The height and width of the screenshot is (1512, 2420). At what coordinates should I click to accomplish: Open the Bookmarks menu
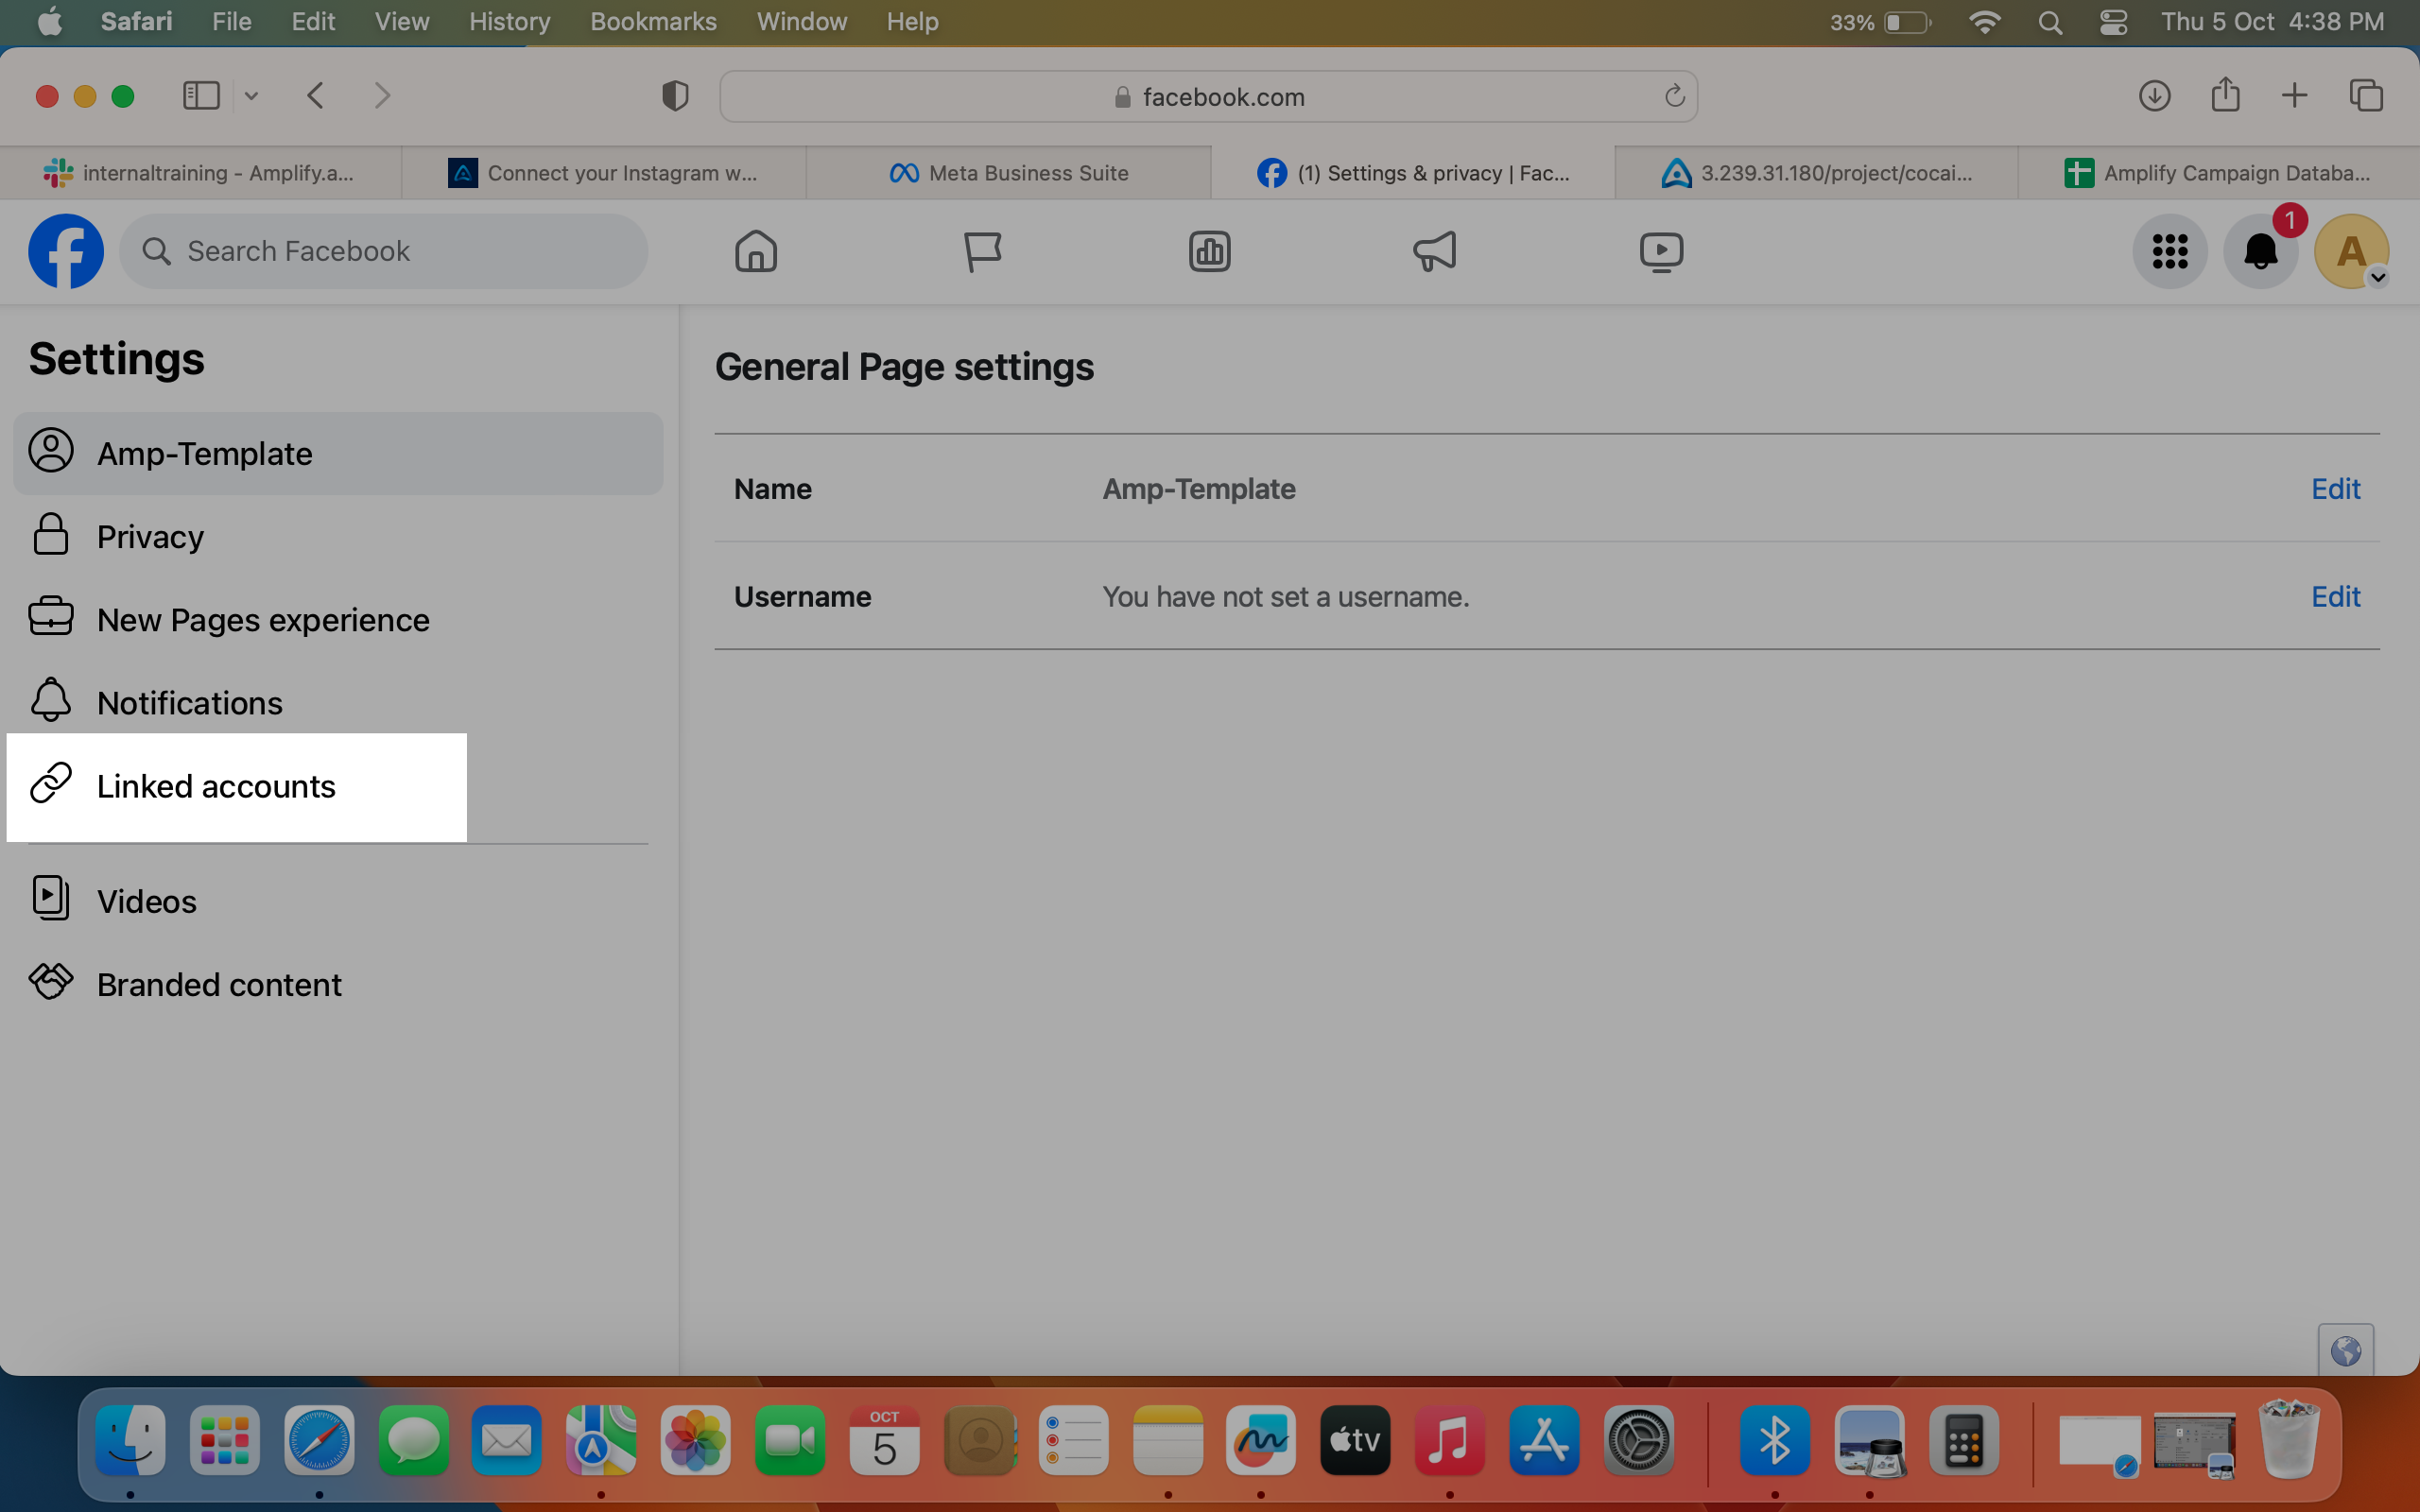pyautogui.click(x=653, y=22)
